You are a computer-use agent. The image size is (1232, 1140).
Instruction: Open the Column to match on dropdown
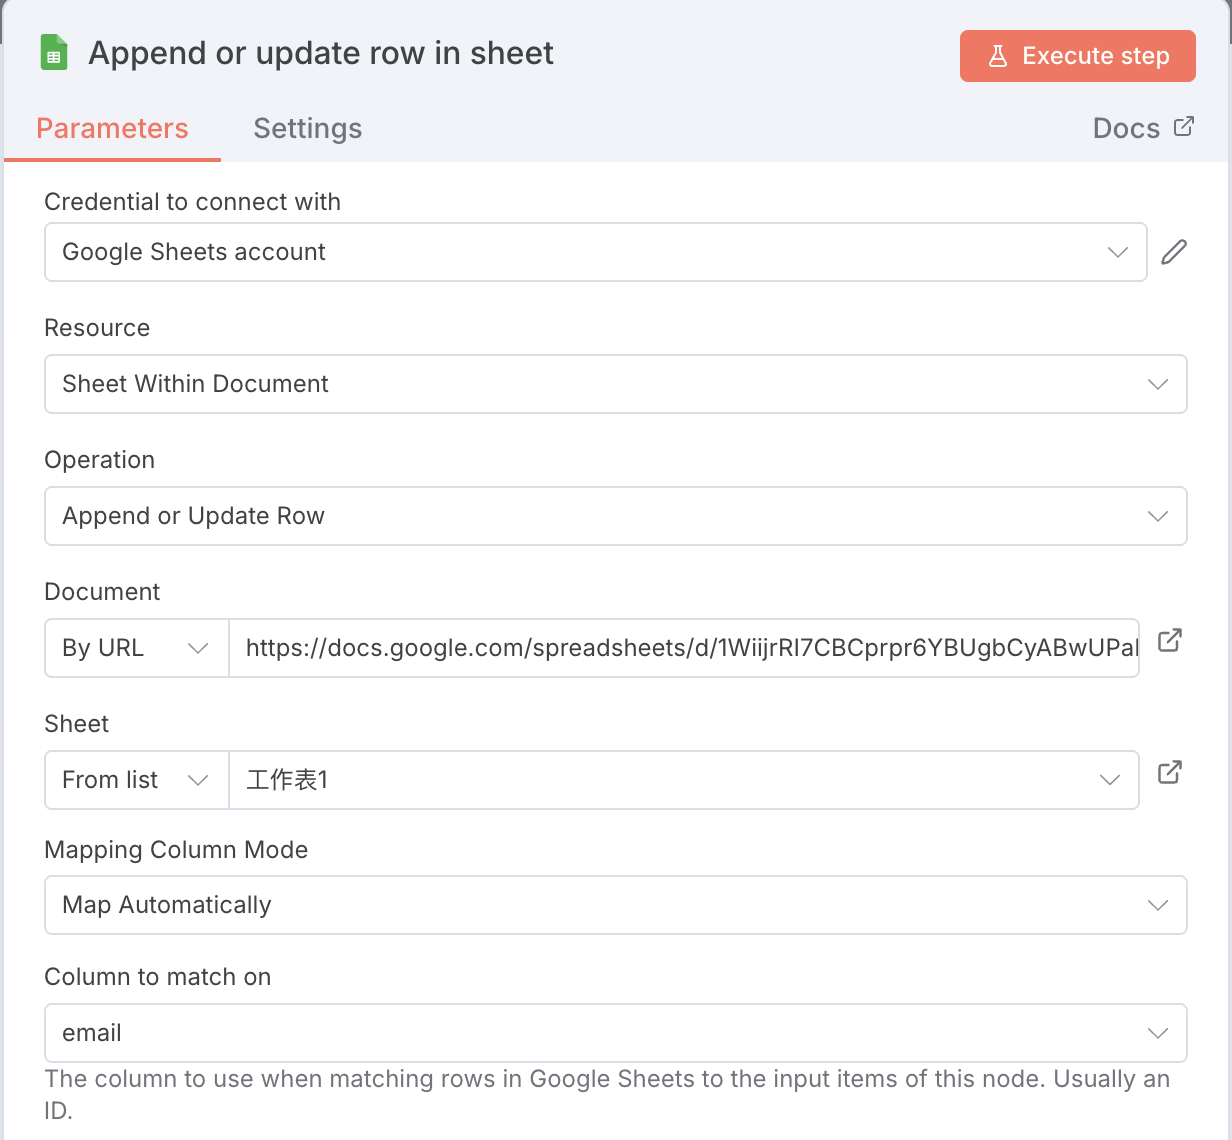coord(1157,1033)
